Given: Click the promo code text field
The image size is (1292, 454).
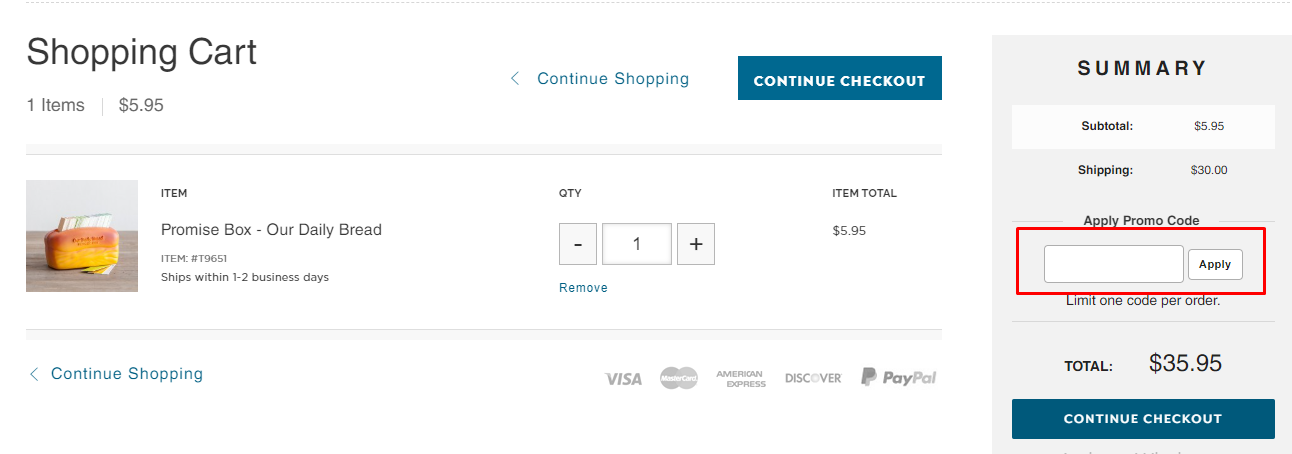Looking at the screenshot, I should click(x=1113, y=264).
